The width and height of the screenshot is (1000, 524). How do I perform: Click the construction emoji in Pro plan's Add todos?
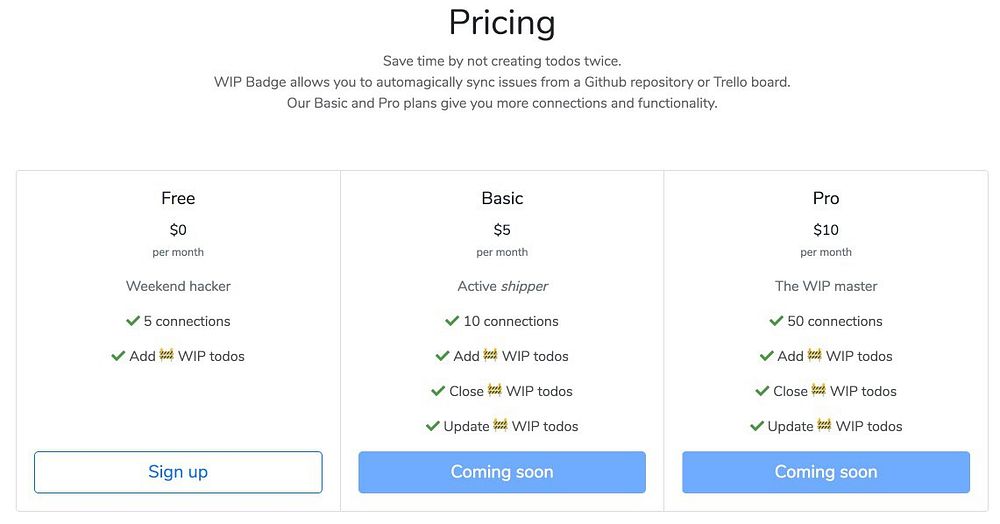(x=815, y=355)
